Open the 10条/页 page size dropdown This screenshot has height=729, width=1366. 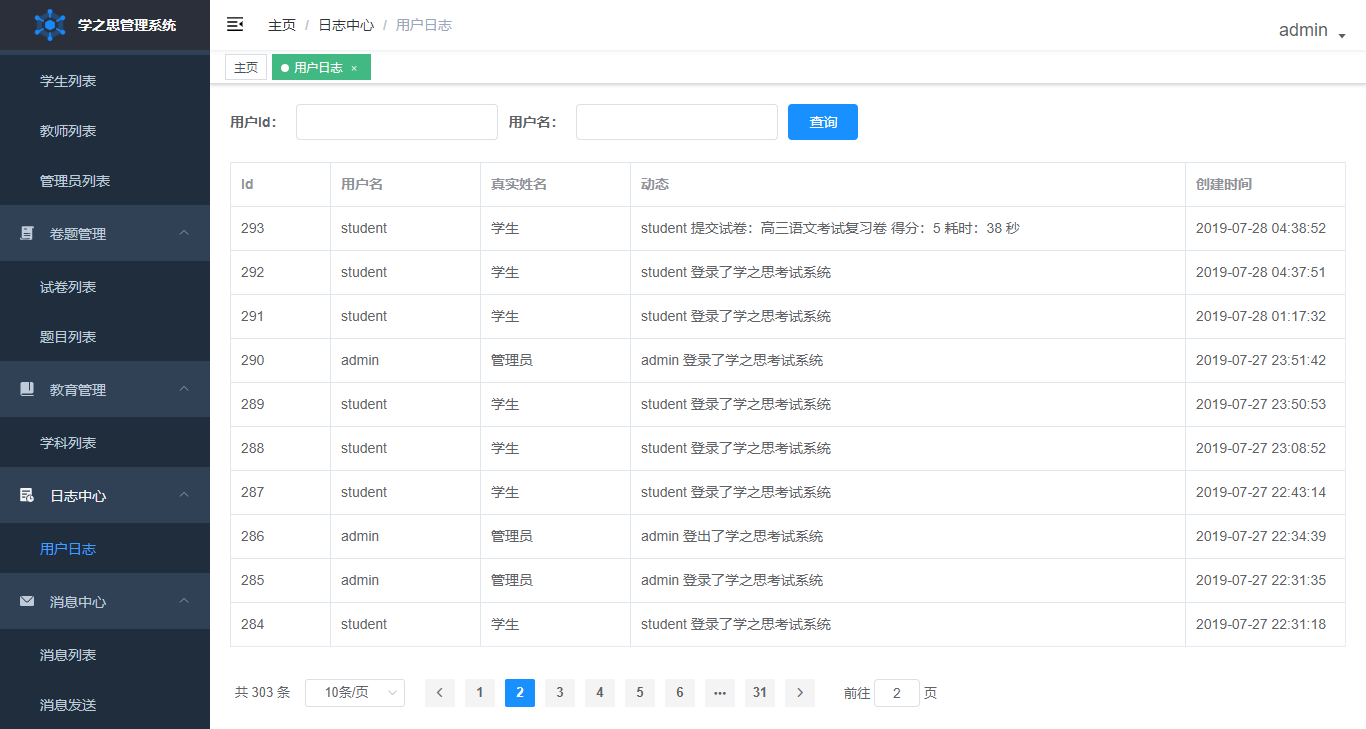pyautogui.click(x=354, y=693)
